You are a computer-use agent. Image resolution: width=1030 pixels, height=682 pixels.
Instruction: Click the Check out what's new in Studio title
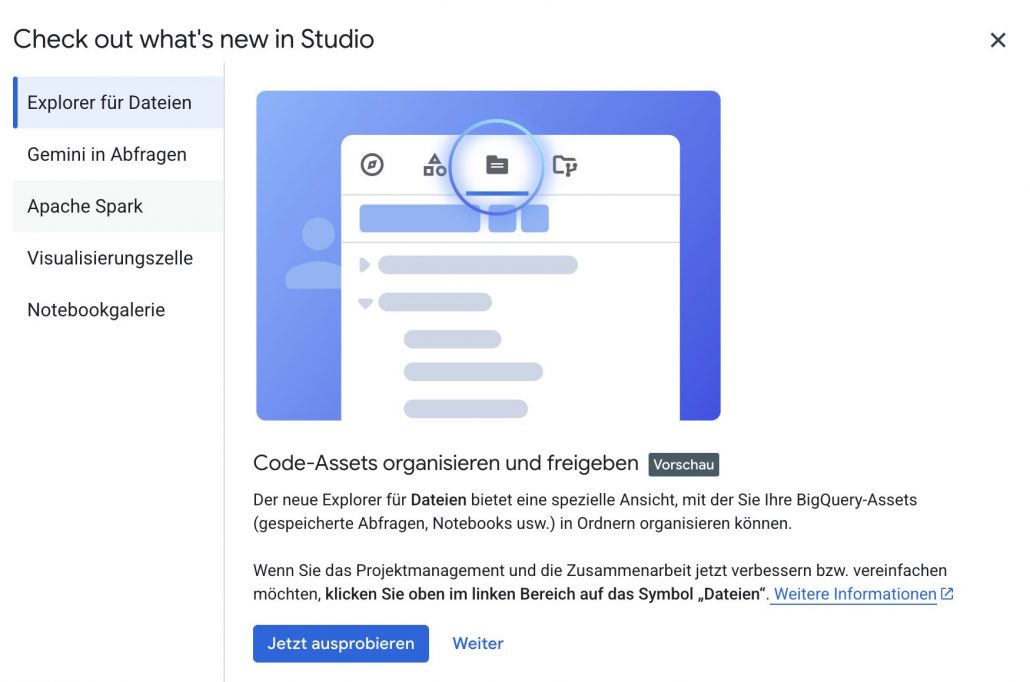194,40
